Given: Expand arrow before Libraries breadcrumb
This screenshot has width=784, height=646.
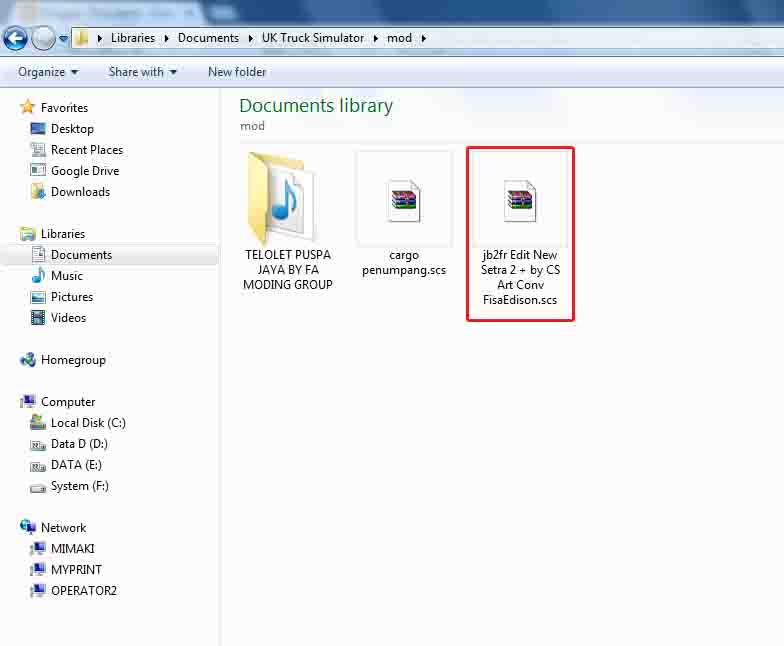Looking at the screenshot, I should pos(100,38).
